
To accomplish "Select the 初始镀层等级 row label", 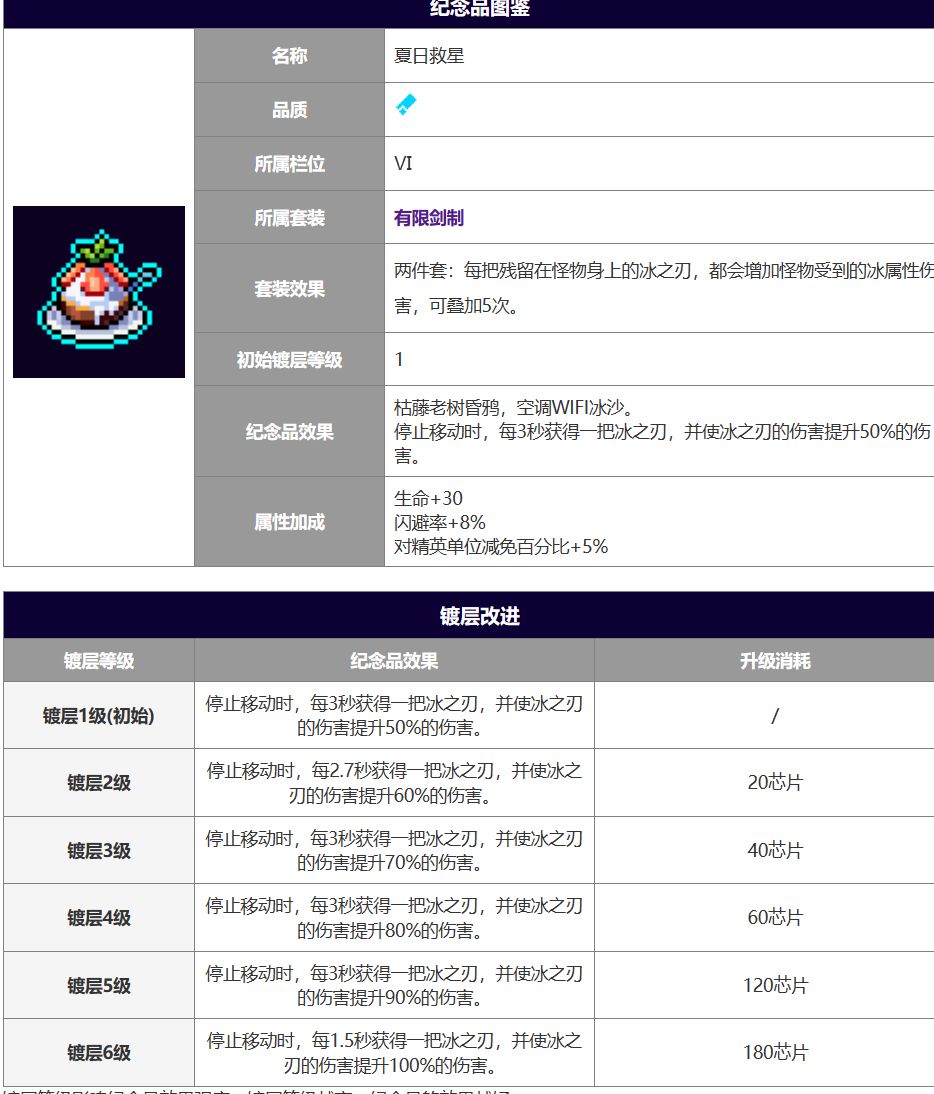I will click(x=289, y=359).
